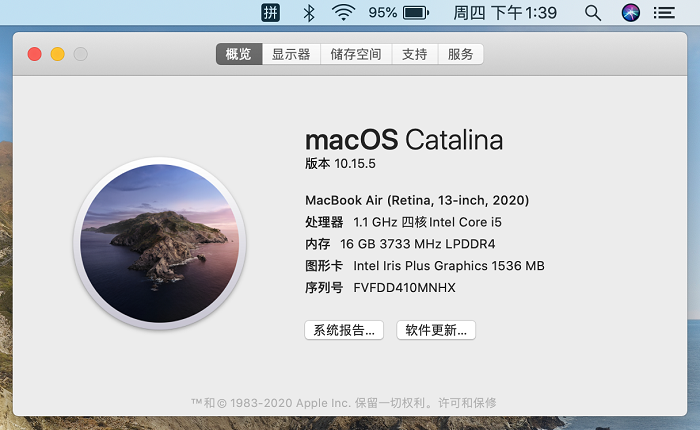Open 系统报告... button
The height and width of the screenshot is (430, 700).
344,330
